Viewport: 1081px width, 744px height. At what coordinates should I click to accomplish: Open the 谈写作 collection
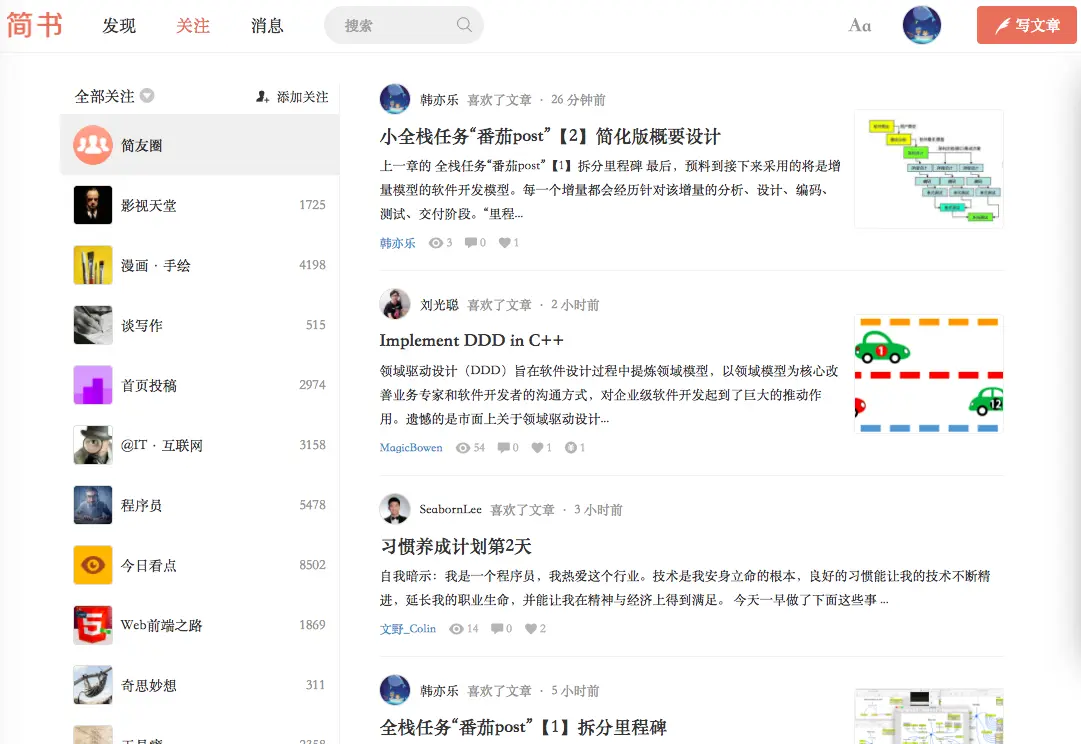tap(200, 325)
